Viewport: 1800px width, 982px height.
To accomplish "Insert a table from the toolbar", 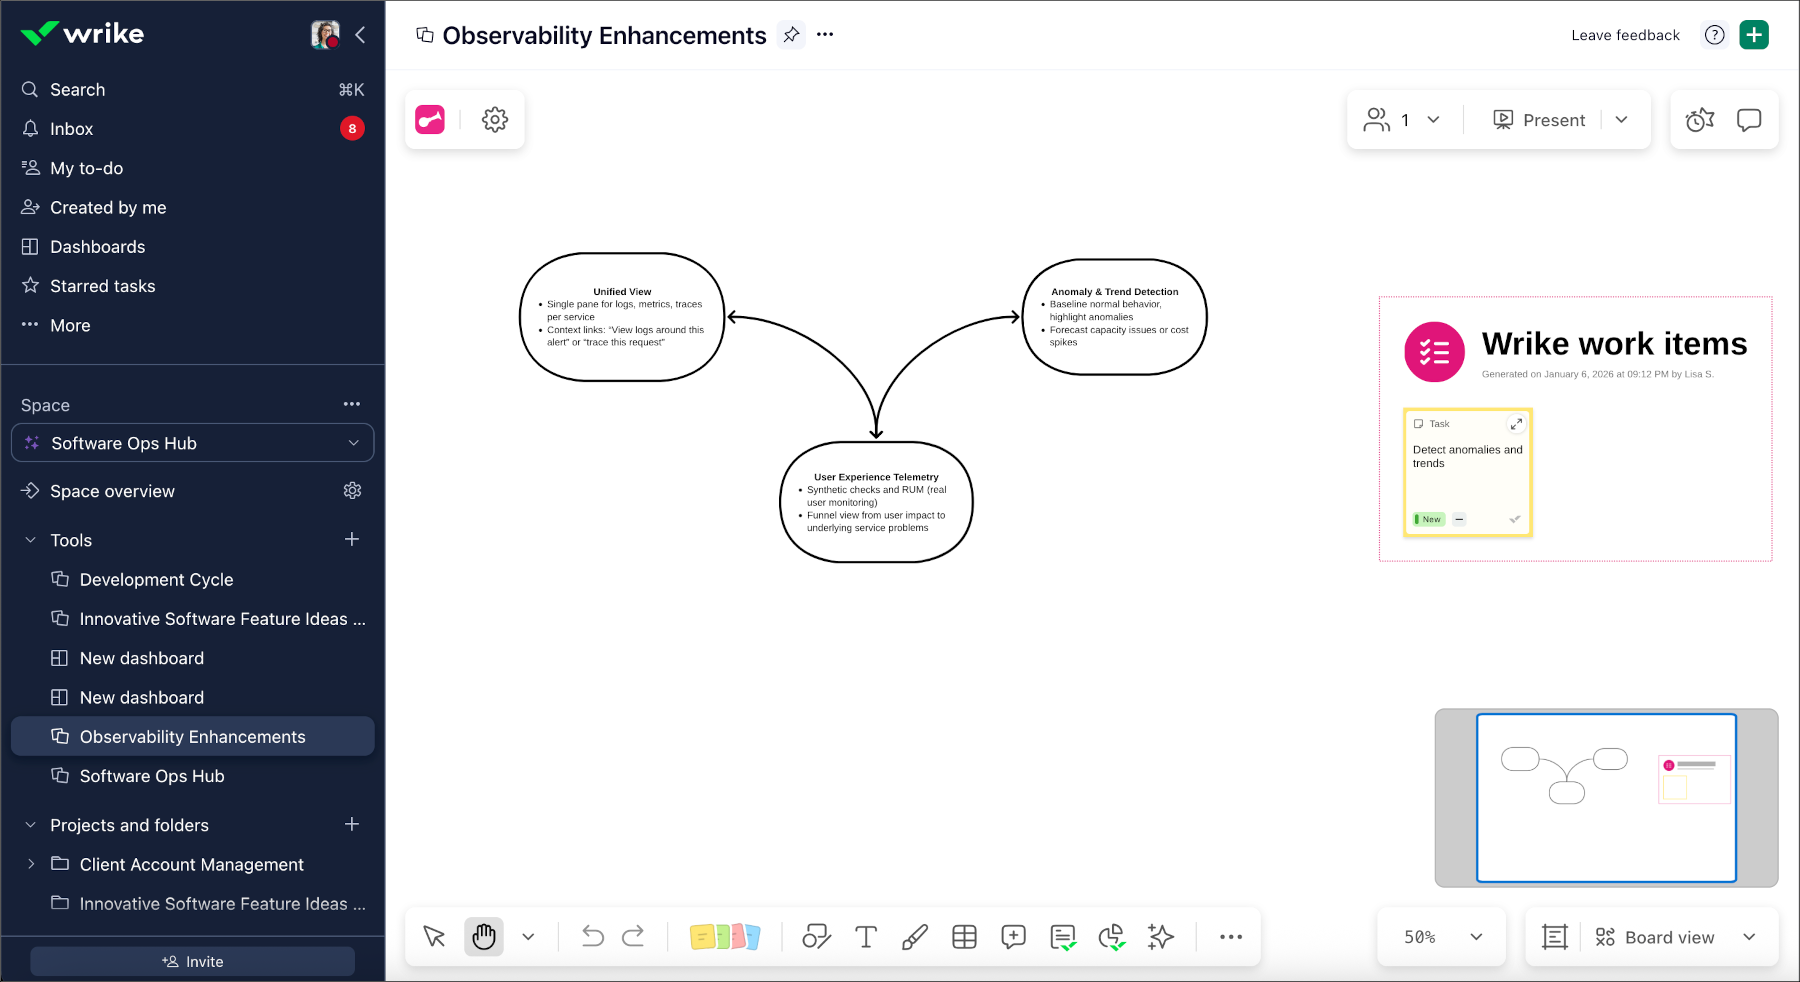I will [964, 937].
